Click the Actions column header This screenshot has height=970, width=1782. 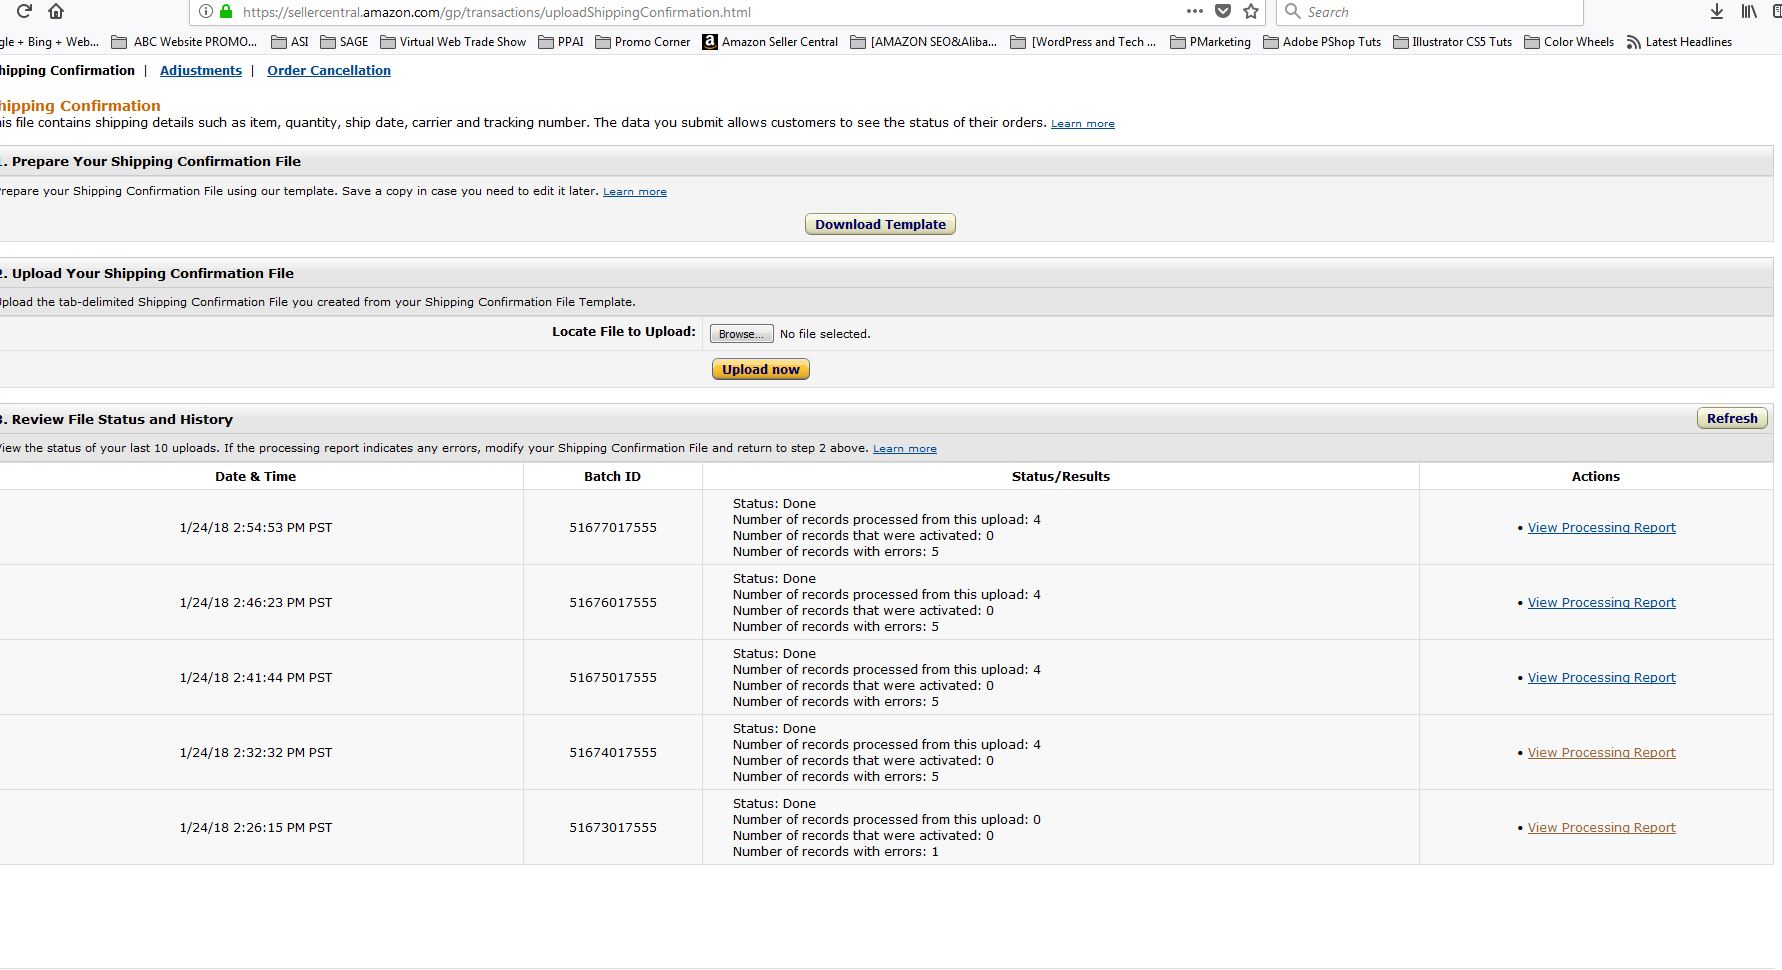tap(1595, 476)
